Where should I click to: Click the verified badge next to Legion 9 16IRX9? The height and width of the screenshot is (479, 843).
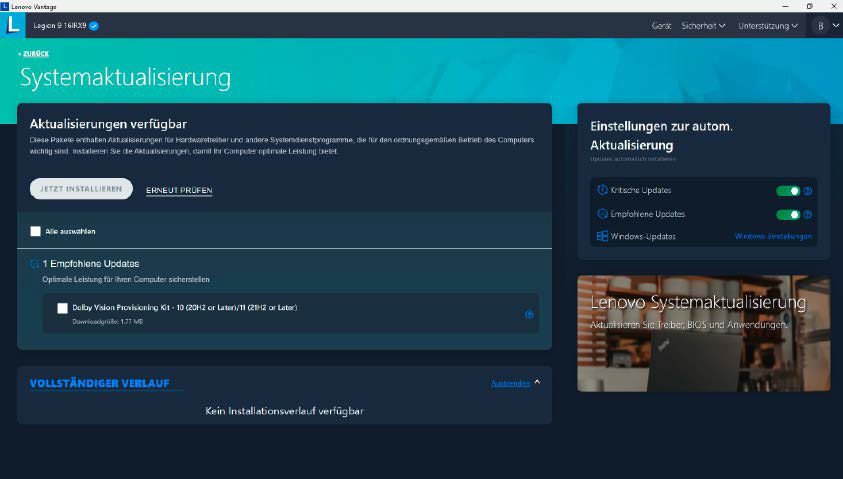94,25
